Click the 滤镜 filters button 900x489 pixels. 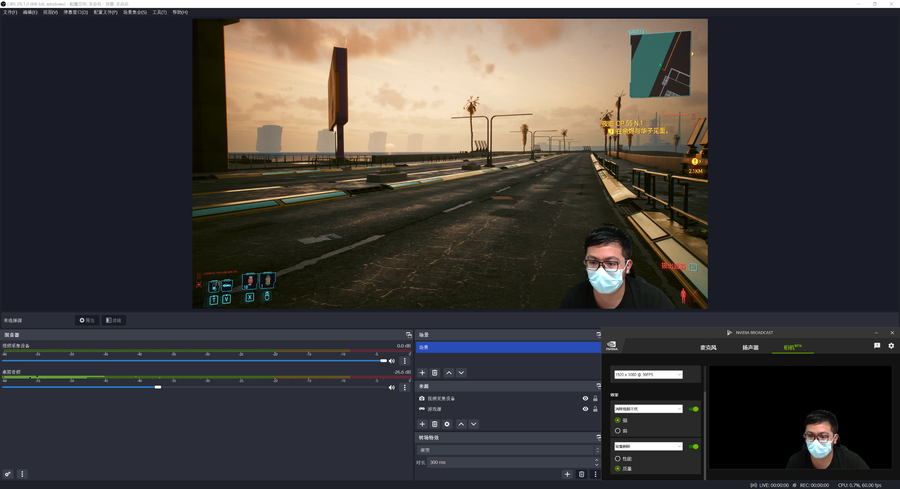(x=114, y=320)
